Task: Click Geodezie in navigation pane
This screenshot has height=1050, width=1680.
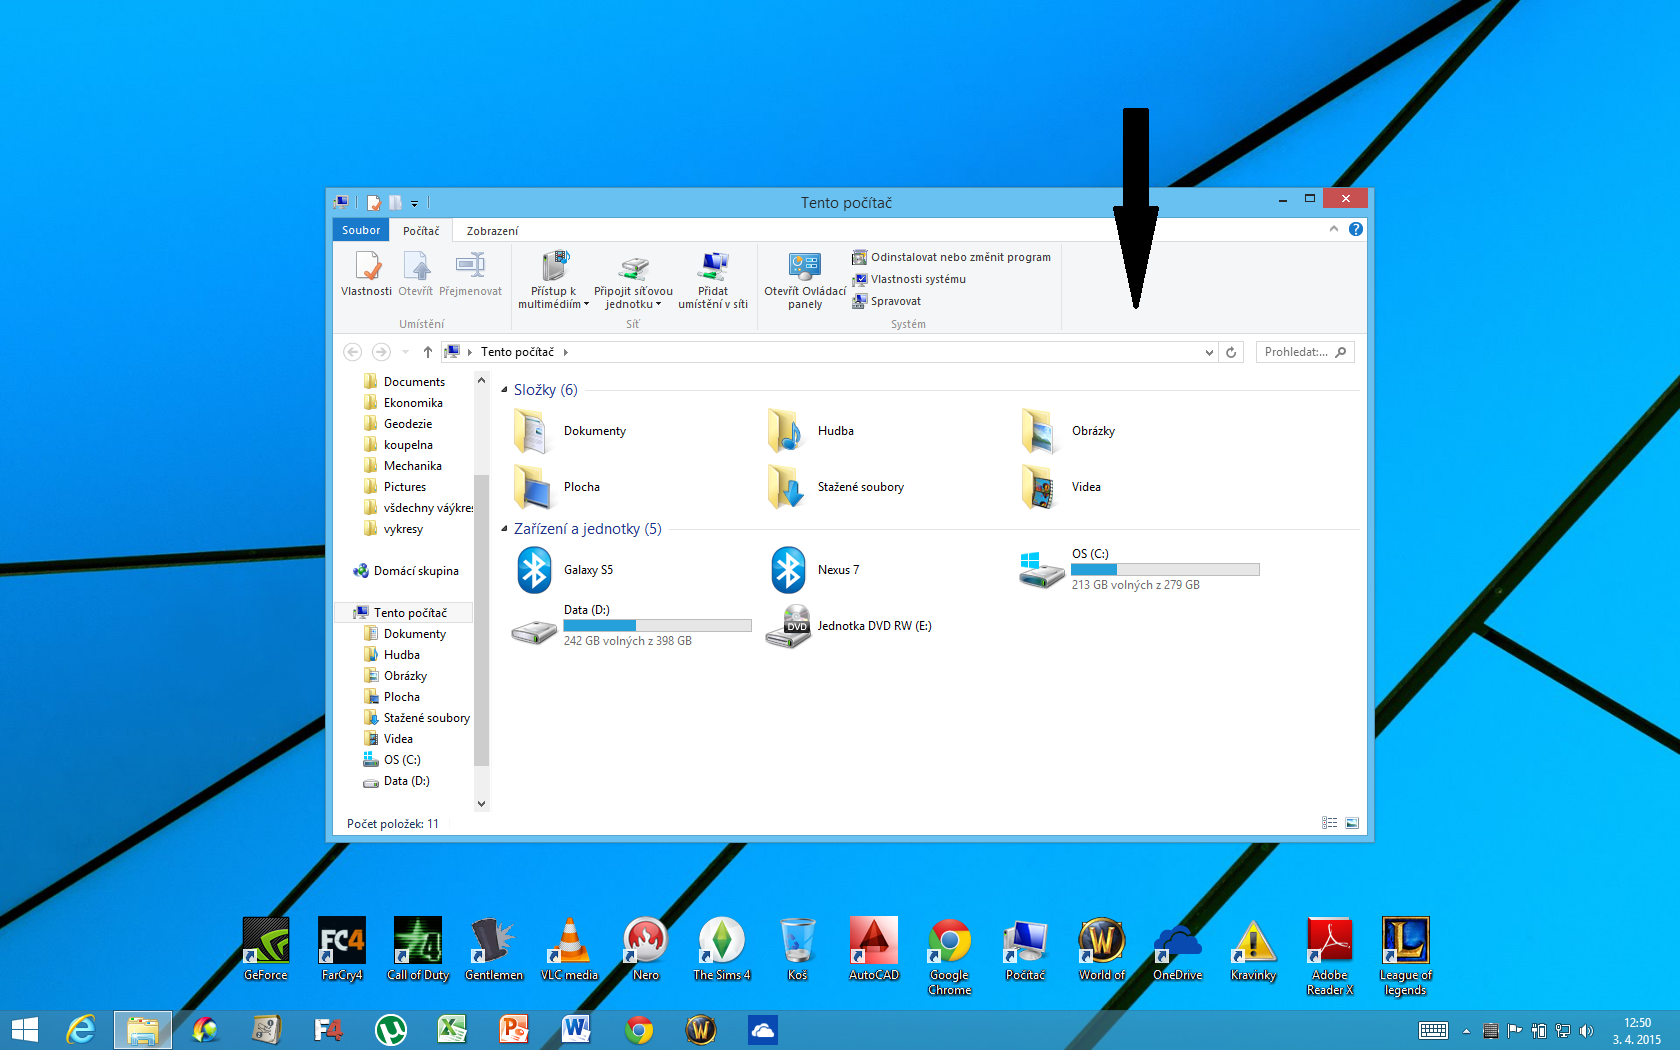Action: [x=408, y=424]
